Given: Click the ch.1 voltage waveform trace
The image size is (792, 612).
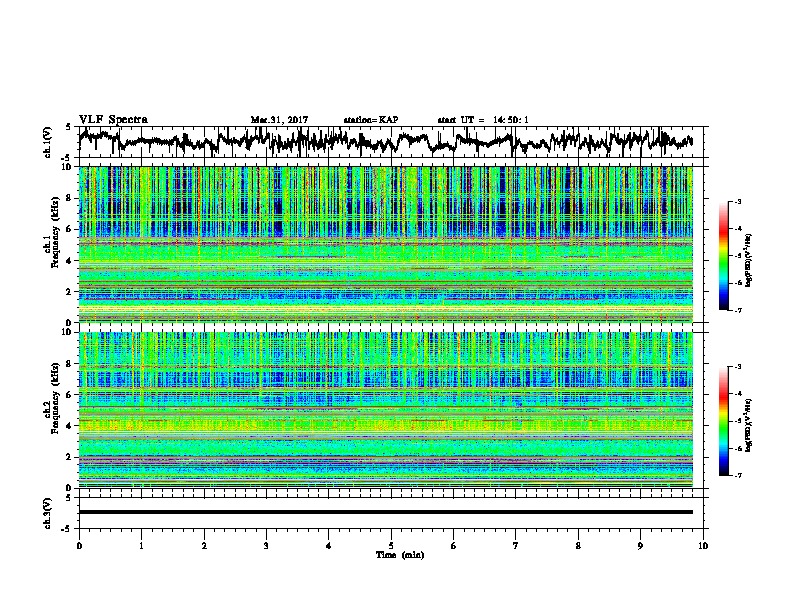Looking at the screenshot, I should (385, 140).
